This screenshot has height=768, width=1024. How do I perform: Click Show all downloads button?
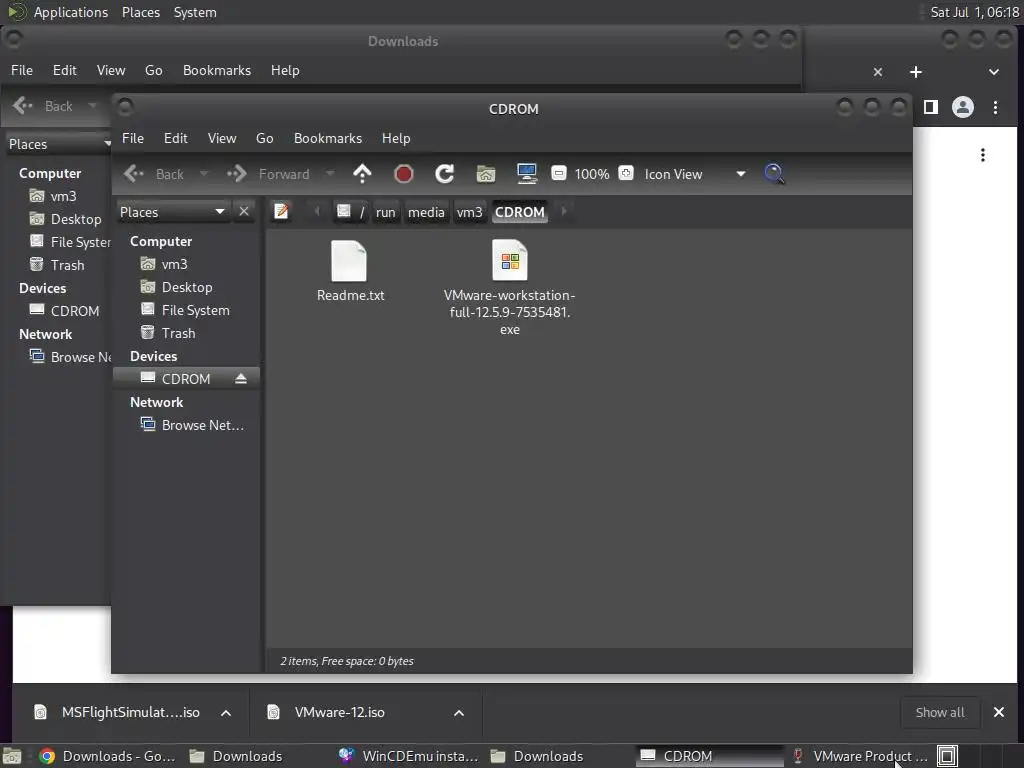coord(940,712)
